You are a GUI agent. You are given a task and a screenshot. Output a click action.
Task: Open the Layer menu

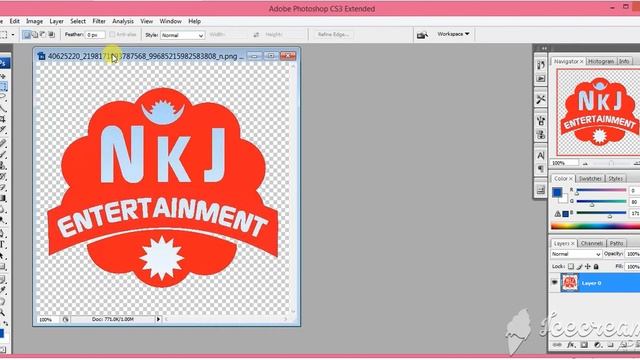(x=56, y=21)
